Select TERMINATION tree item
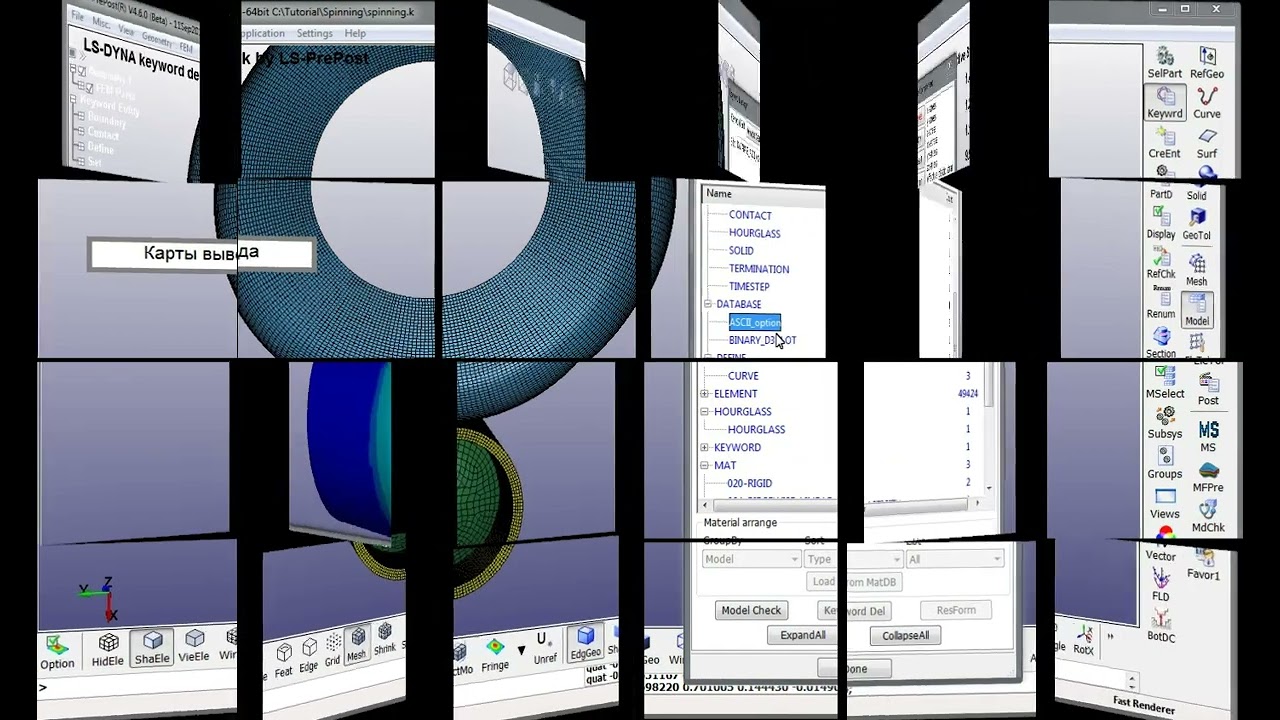1280x720 pixels. (759, 269)
